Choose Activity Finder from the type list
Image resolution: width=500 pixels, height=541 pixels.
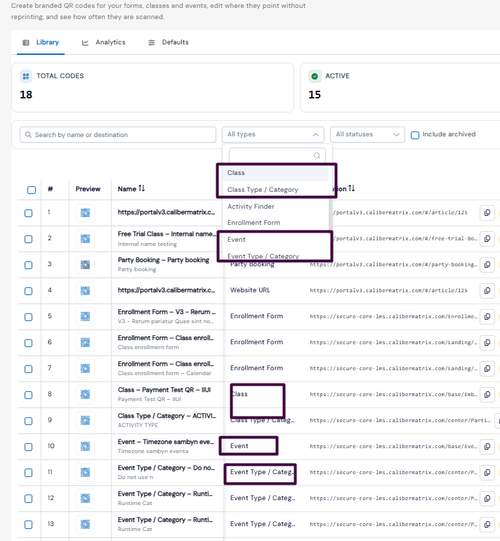[x=251, y=206]
